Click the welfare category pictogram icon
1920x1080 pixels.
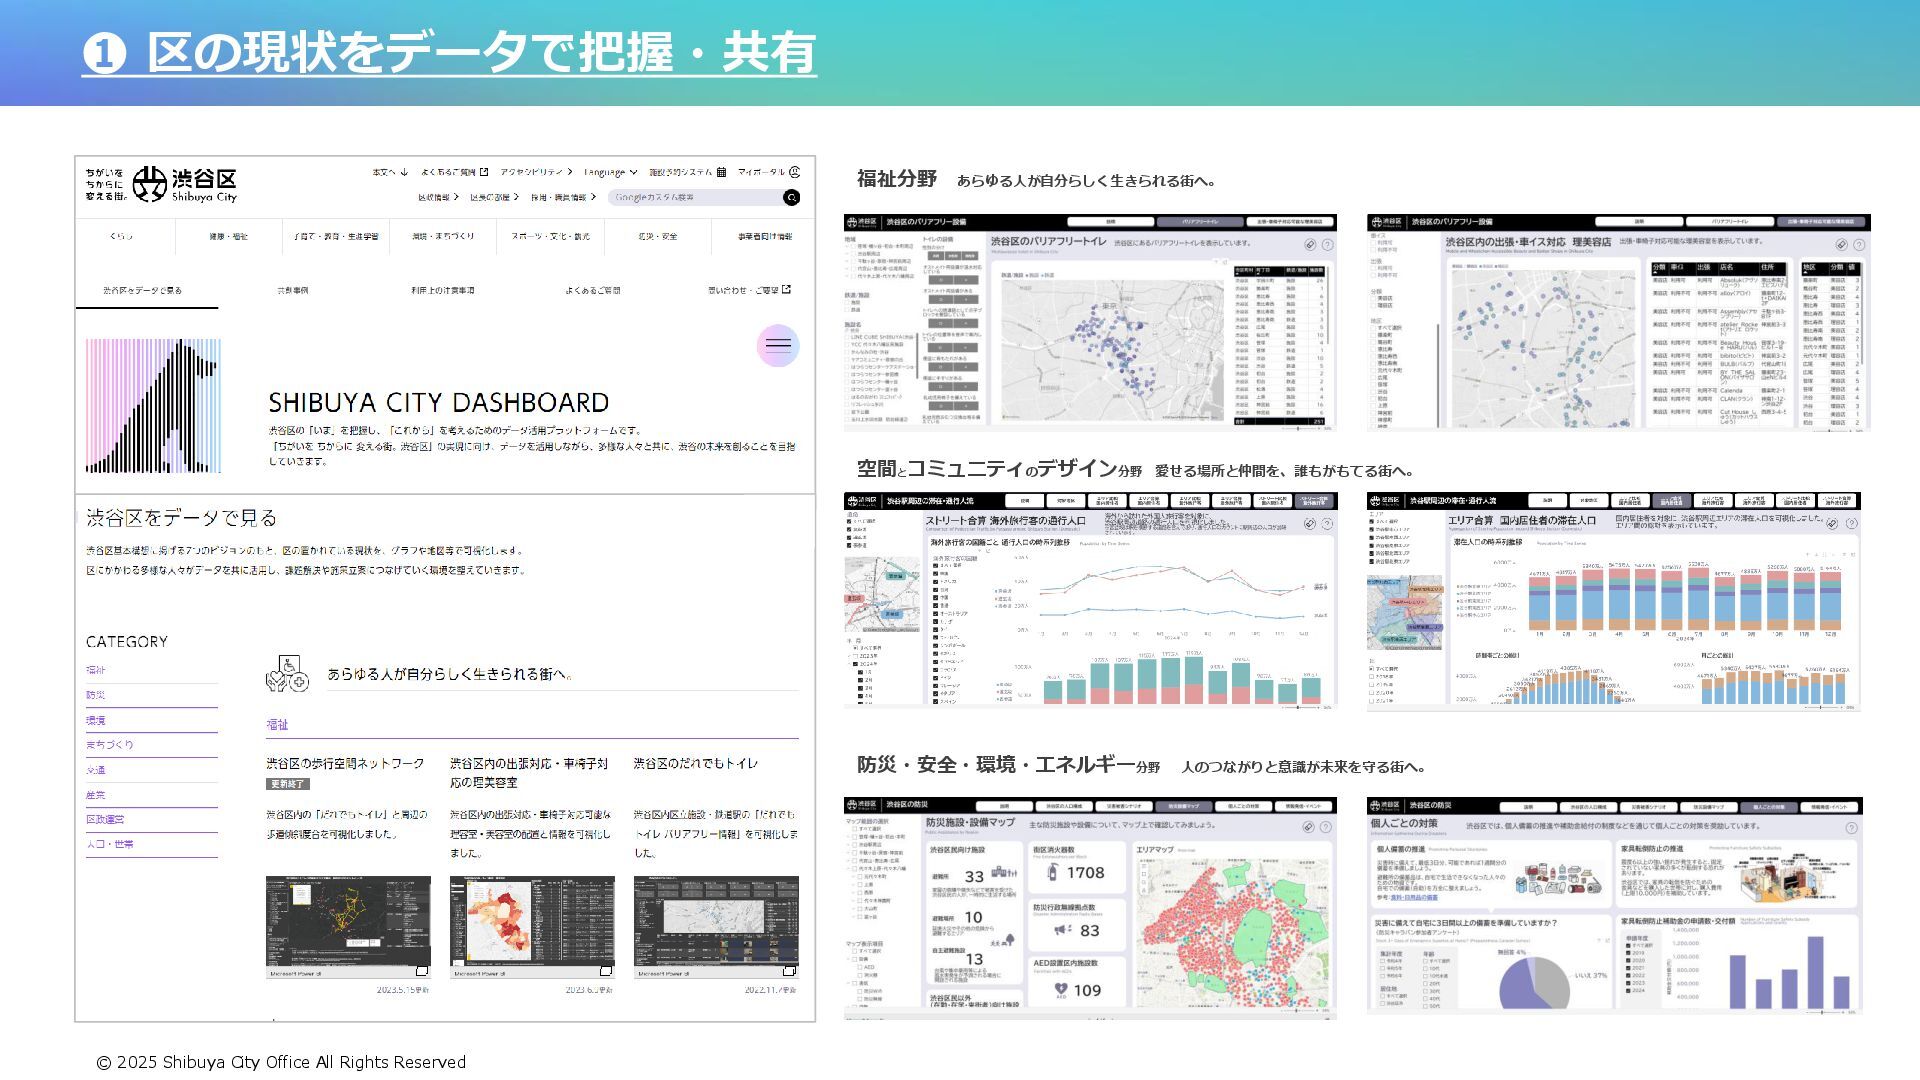(287, 674)
